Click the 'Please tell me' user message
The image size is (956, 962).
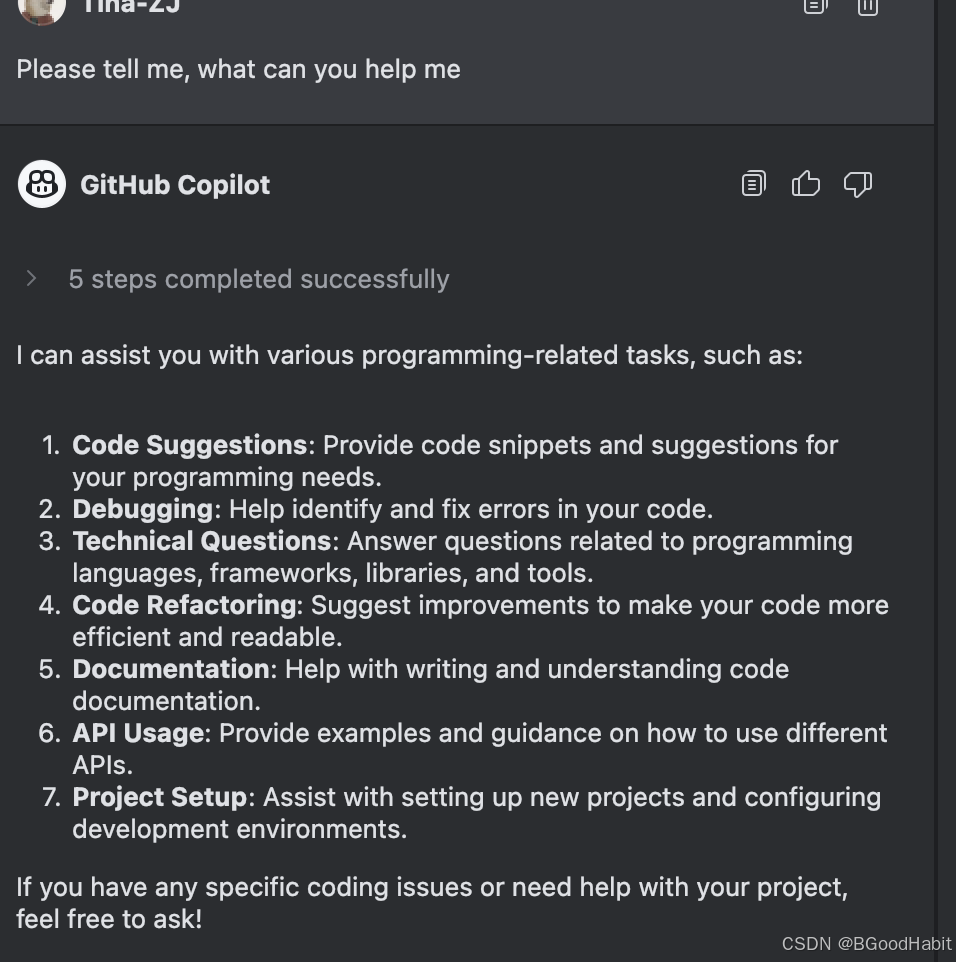(x=238, y=69)
